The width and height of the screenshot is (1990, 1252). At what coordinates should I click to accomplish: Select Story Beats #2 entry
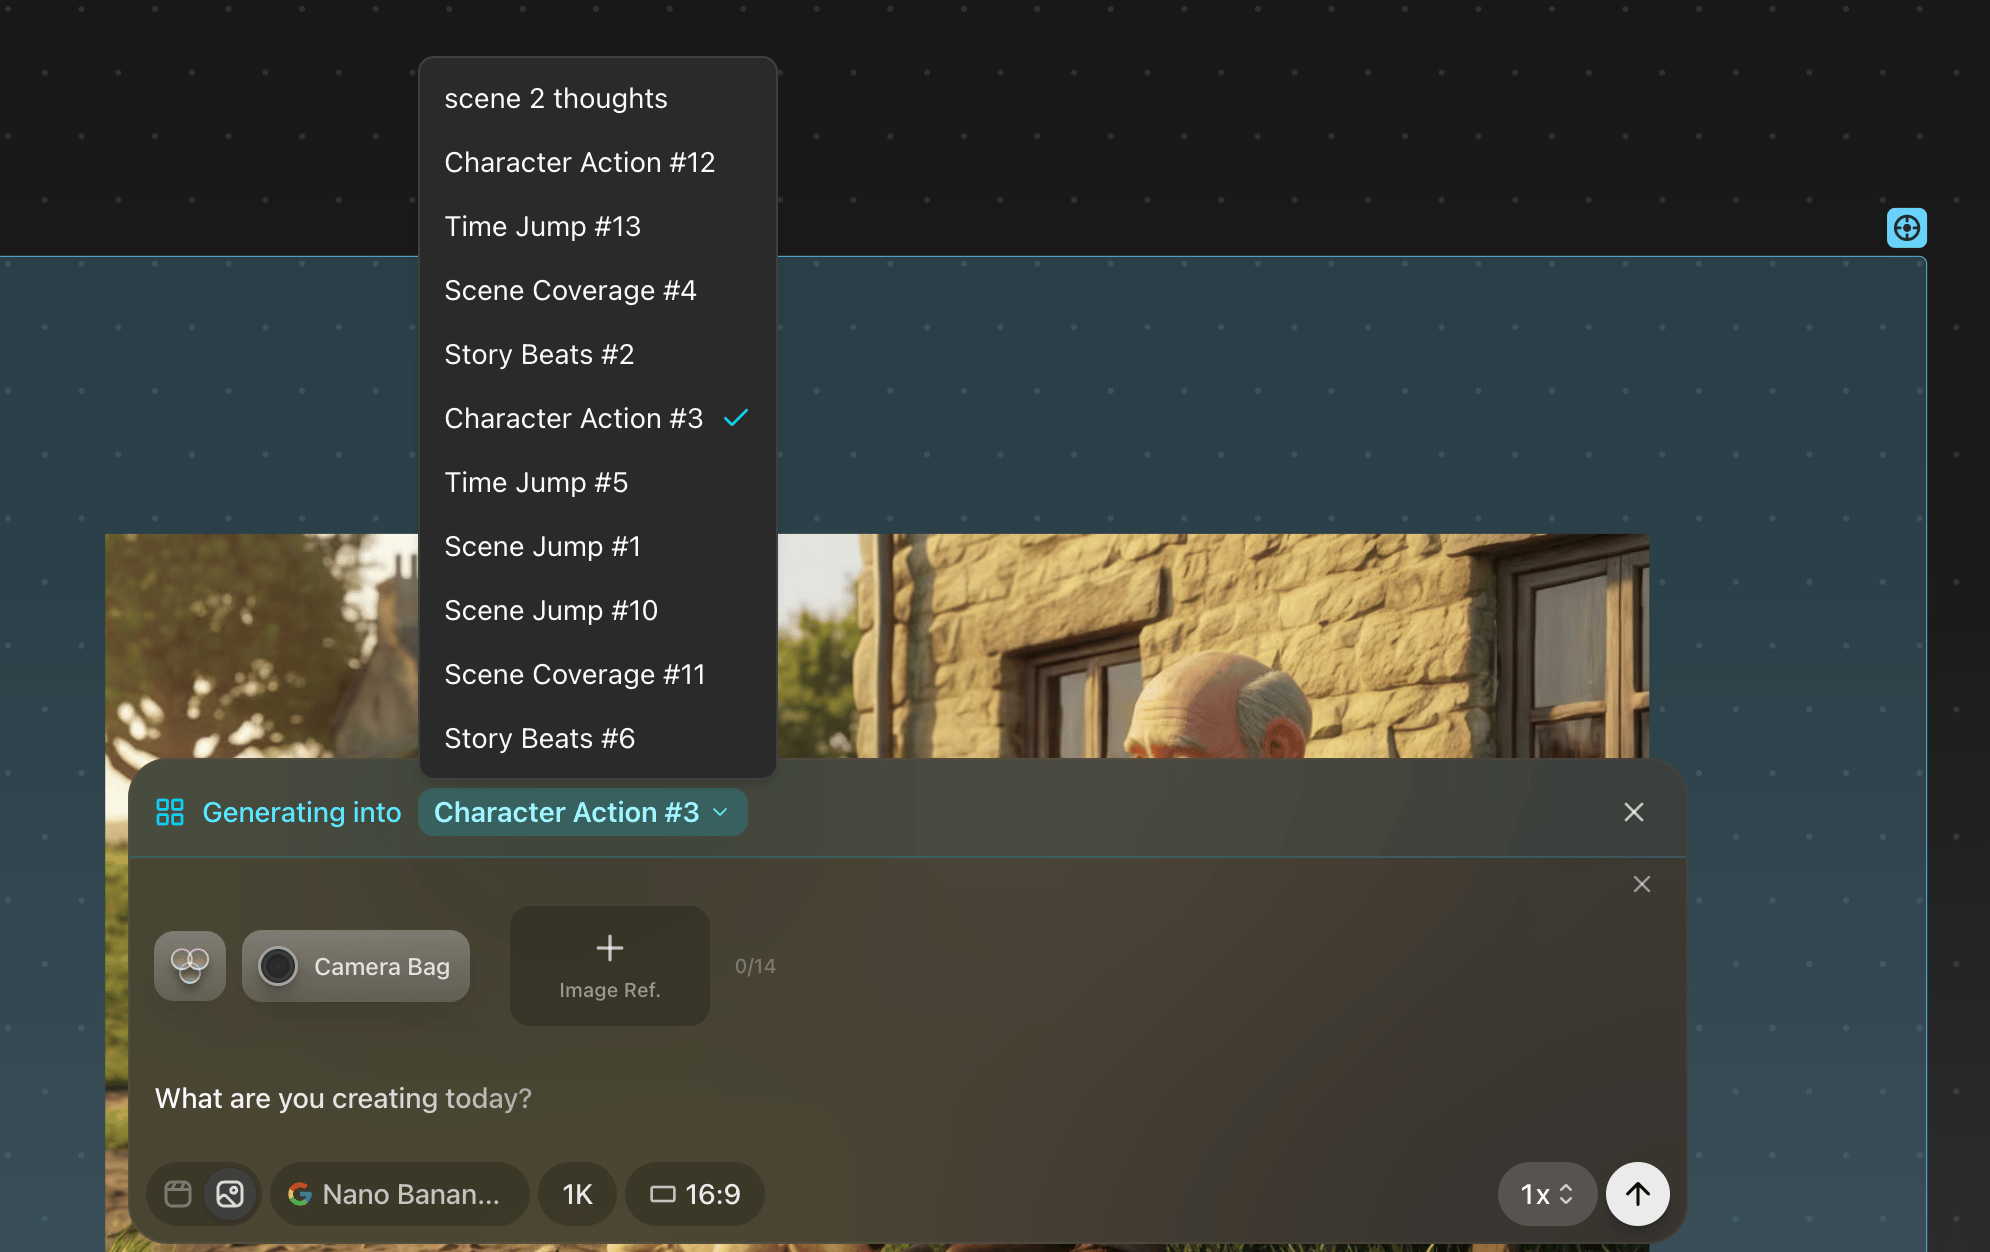coord(597,354)
